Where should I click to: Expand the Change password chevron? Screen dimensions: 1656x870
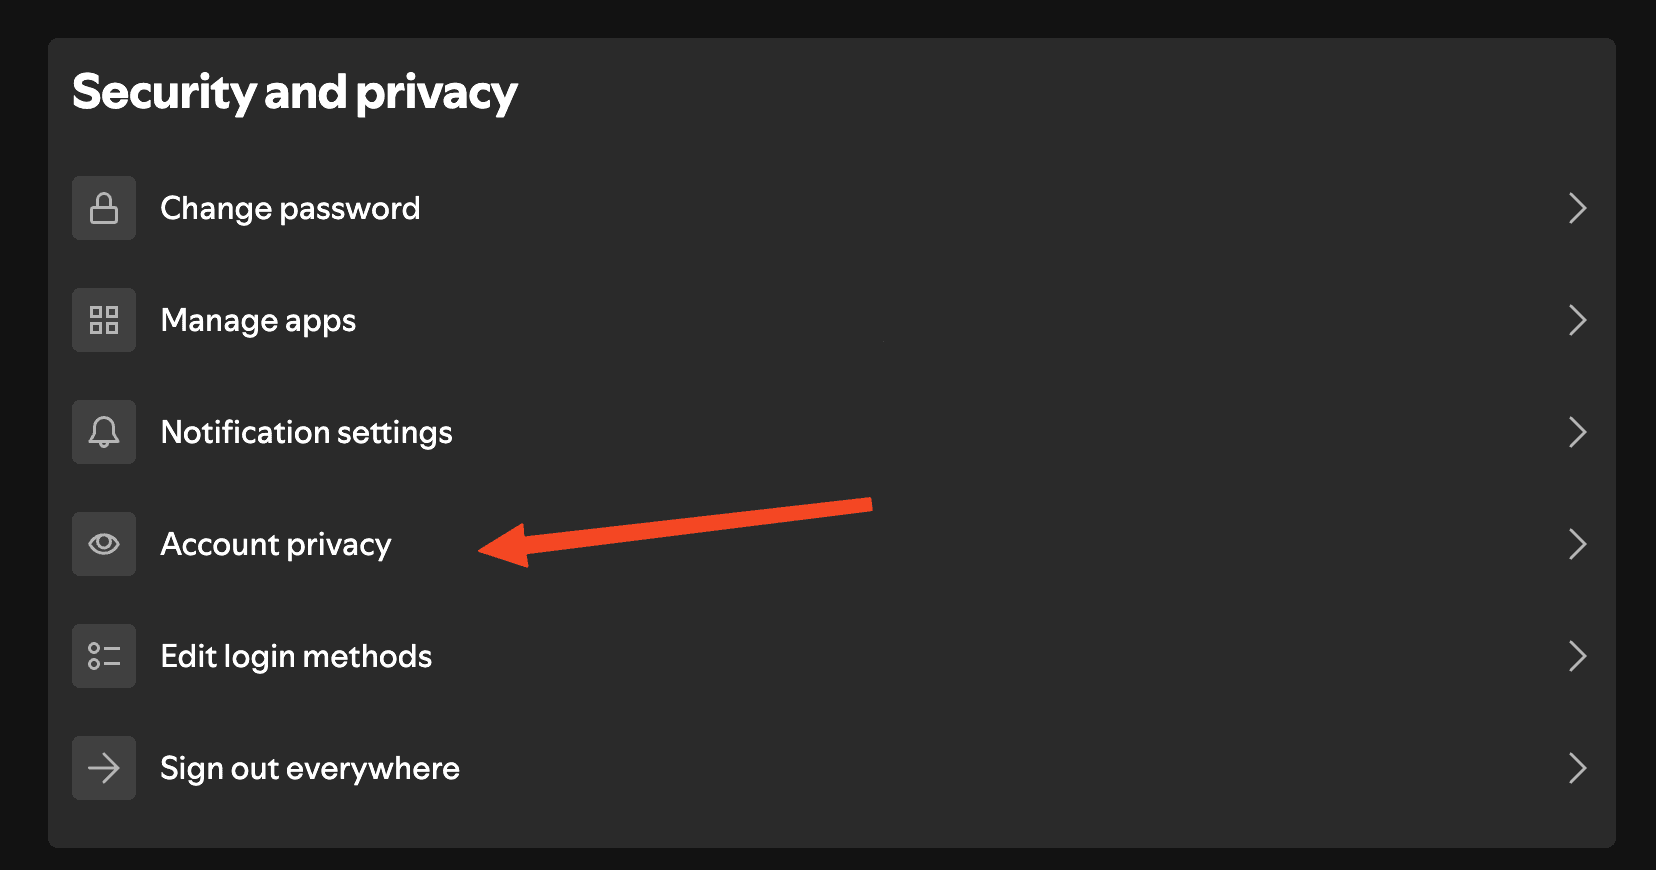coord(1578,208)
